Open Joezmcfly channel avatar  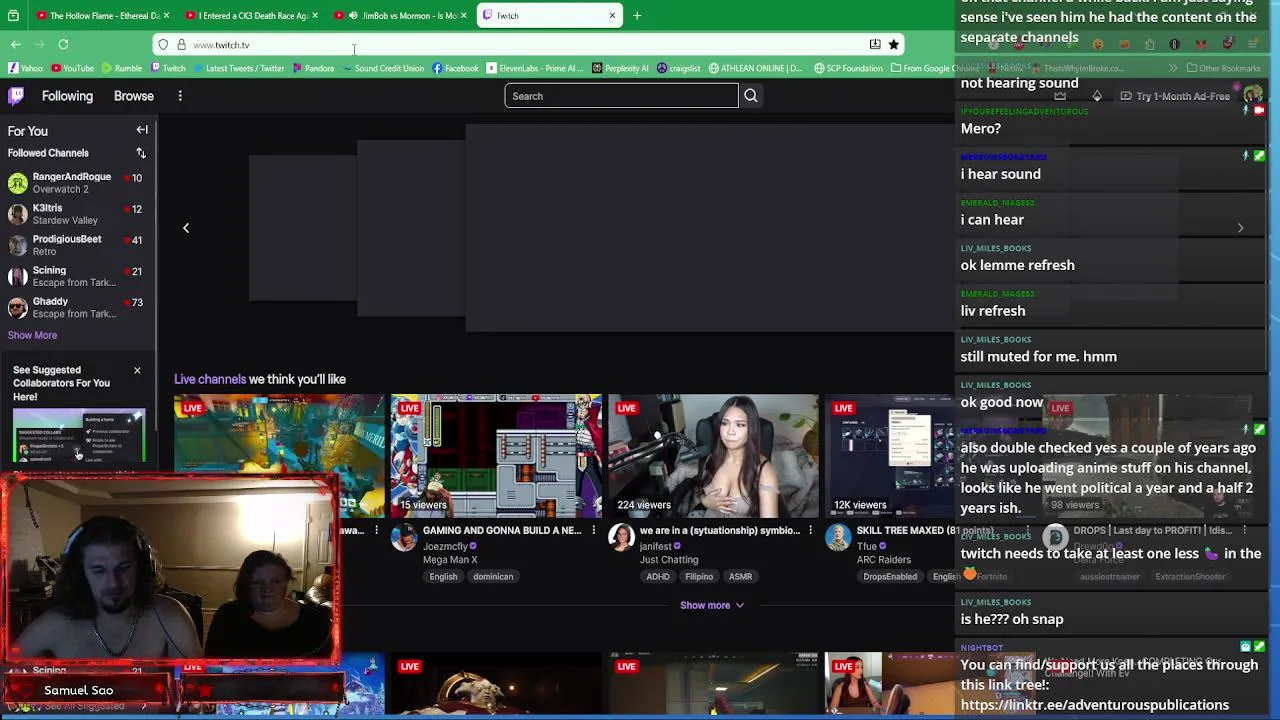click(x=404, y=539)
